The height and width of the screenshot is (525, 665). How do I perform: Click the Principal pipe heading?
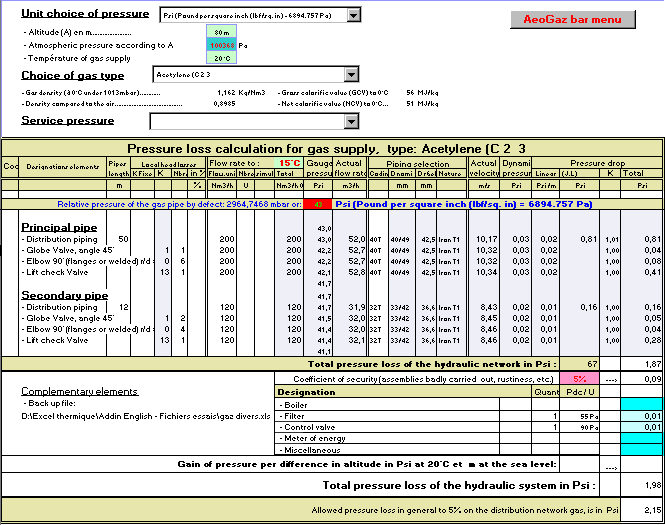click(x=59, y=228)
